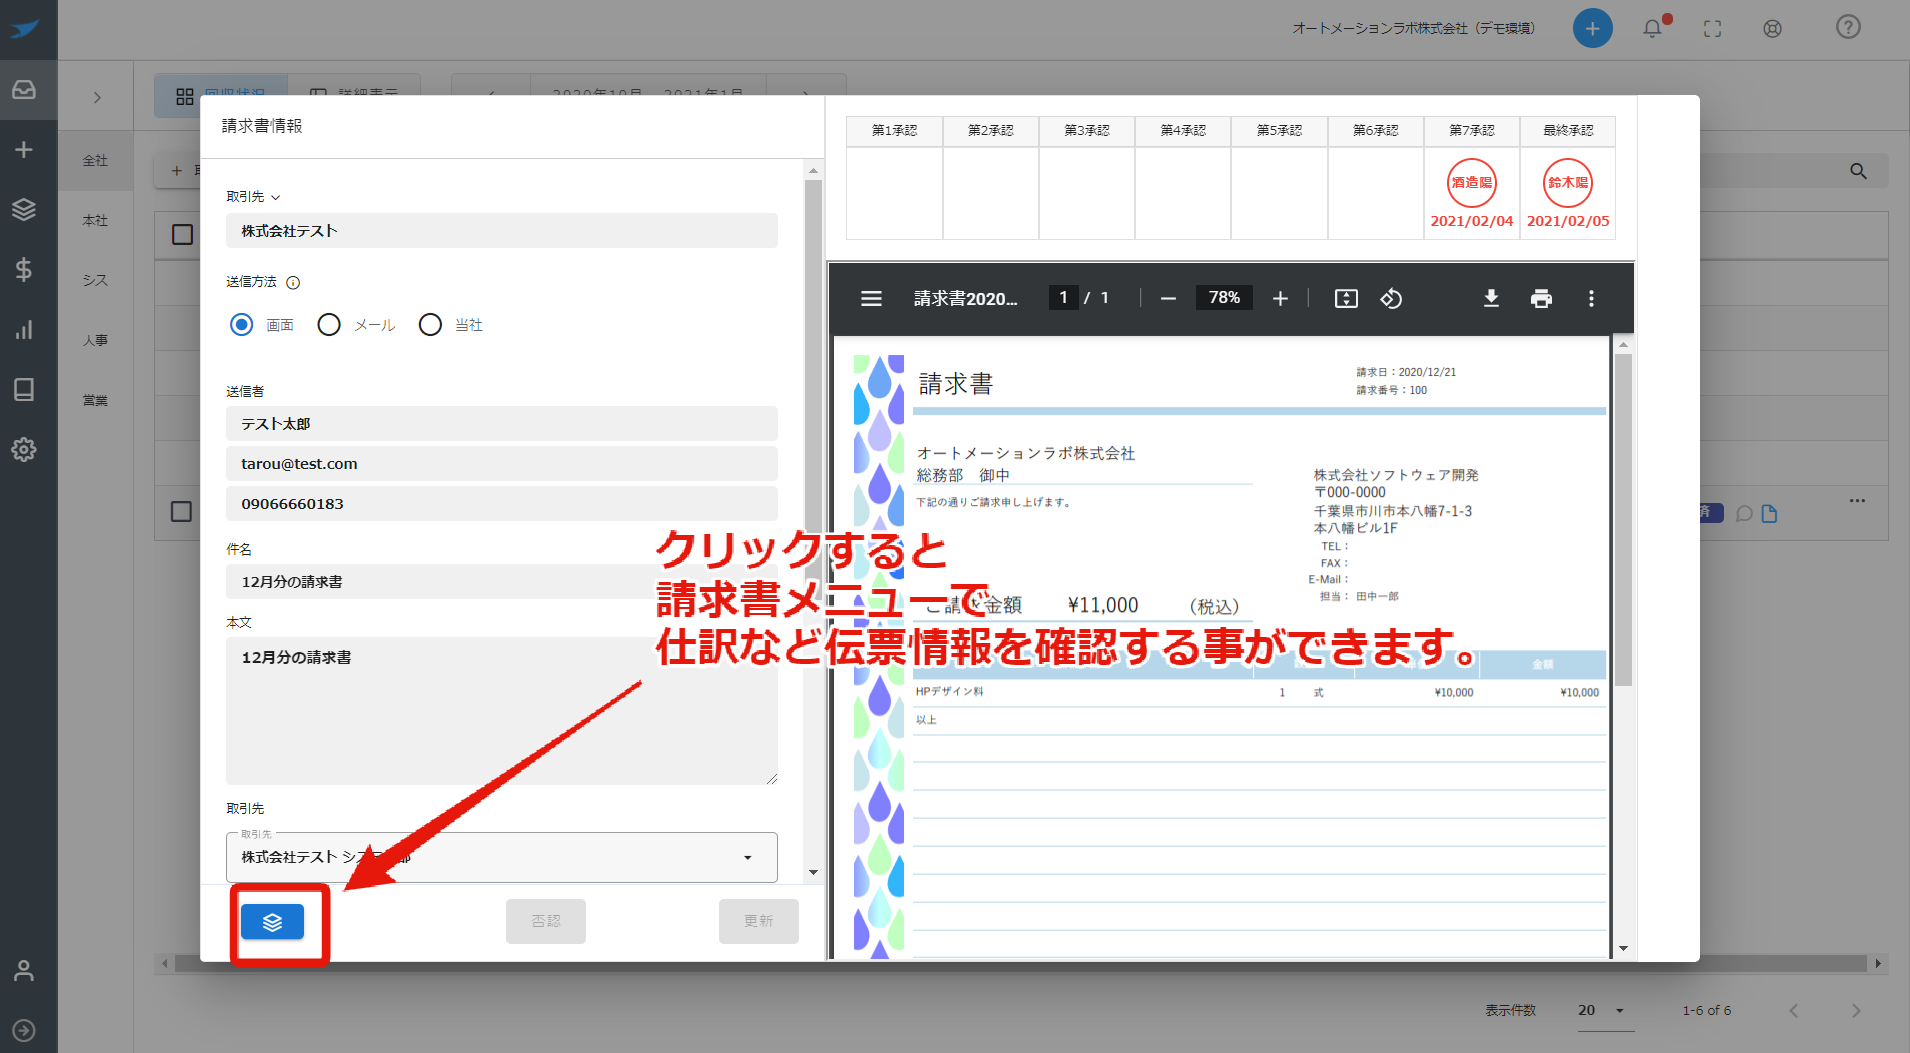Screen dimensions: 1910x1053
Task: Rotate the PDF document
Action: tap(1391, 298)
